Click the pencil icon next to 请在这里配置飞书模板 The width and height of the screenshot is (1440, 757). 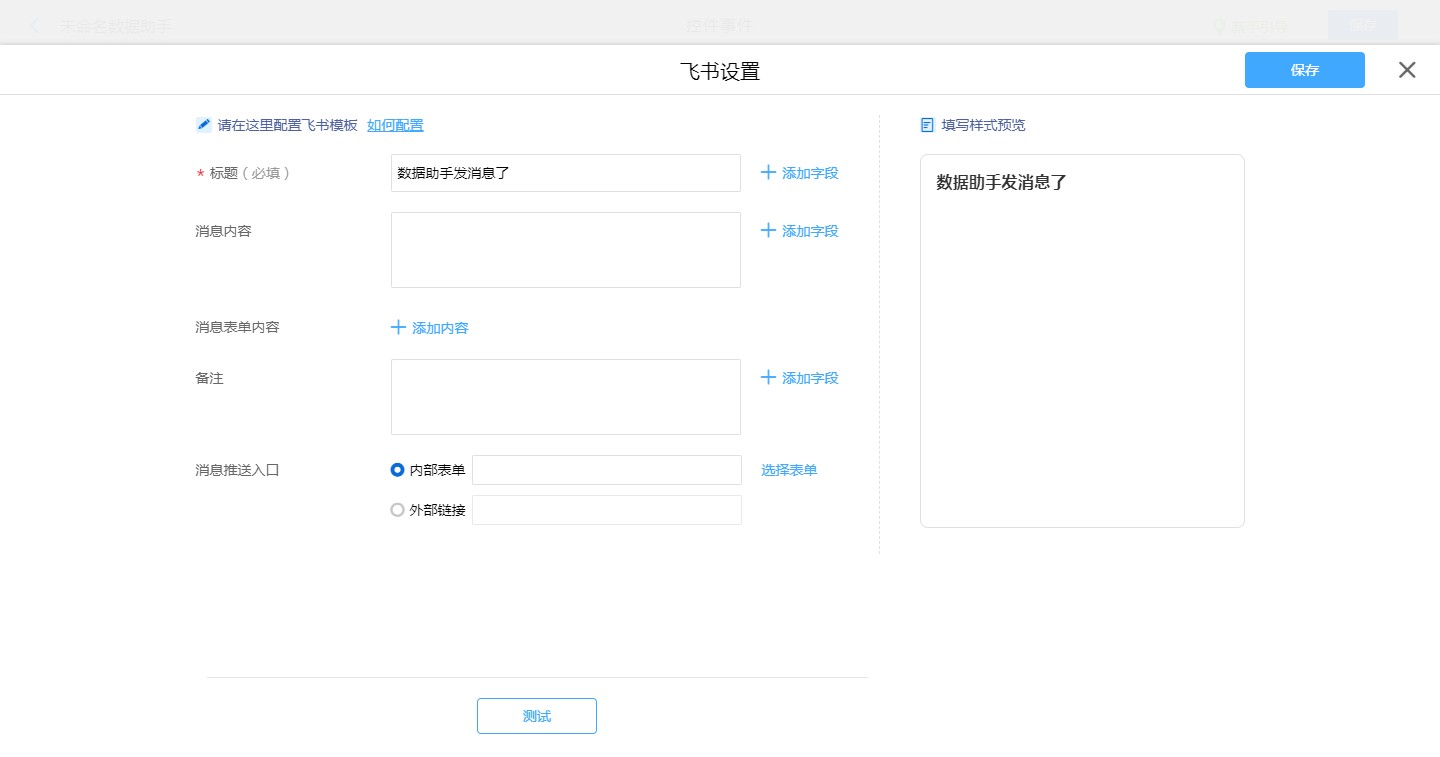[204, 125]
